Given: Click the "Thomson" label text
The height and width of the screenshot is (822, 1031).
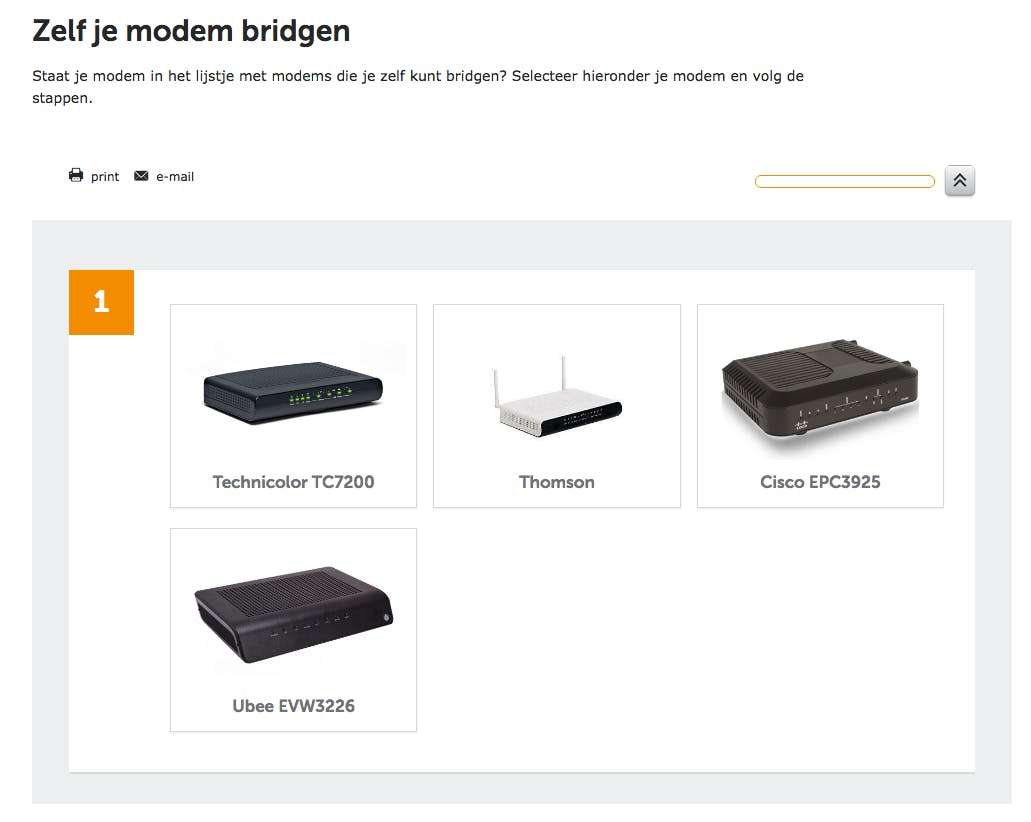Looking at the screenshot, I should coord(557,482).
